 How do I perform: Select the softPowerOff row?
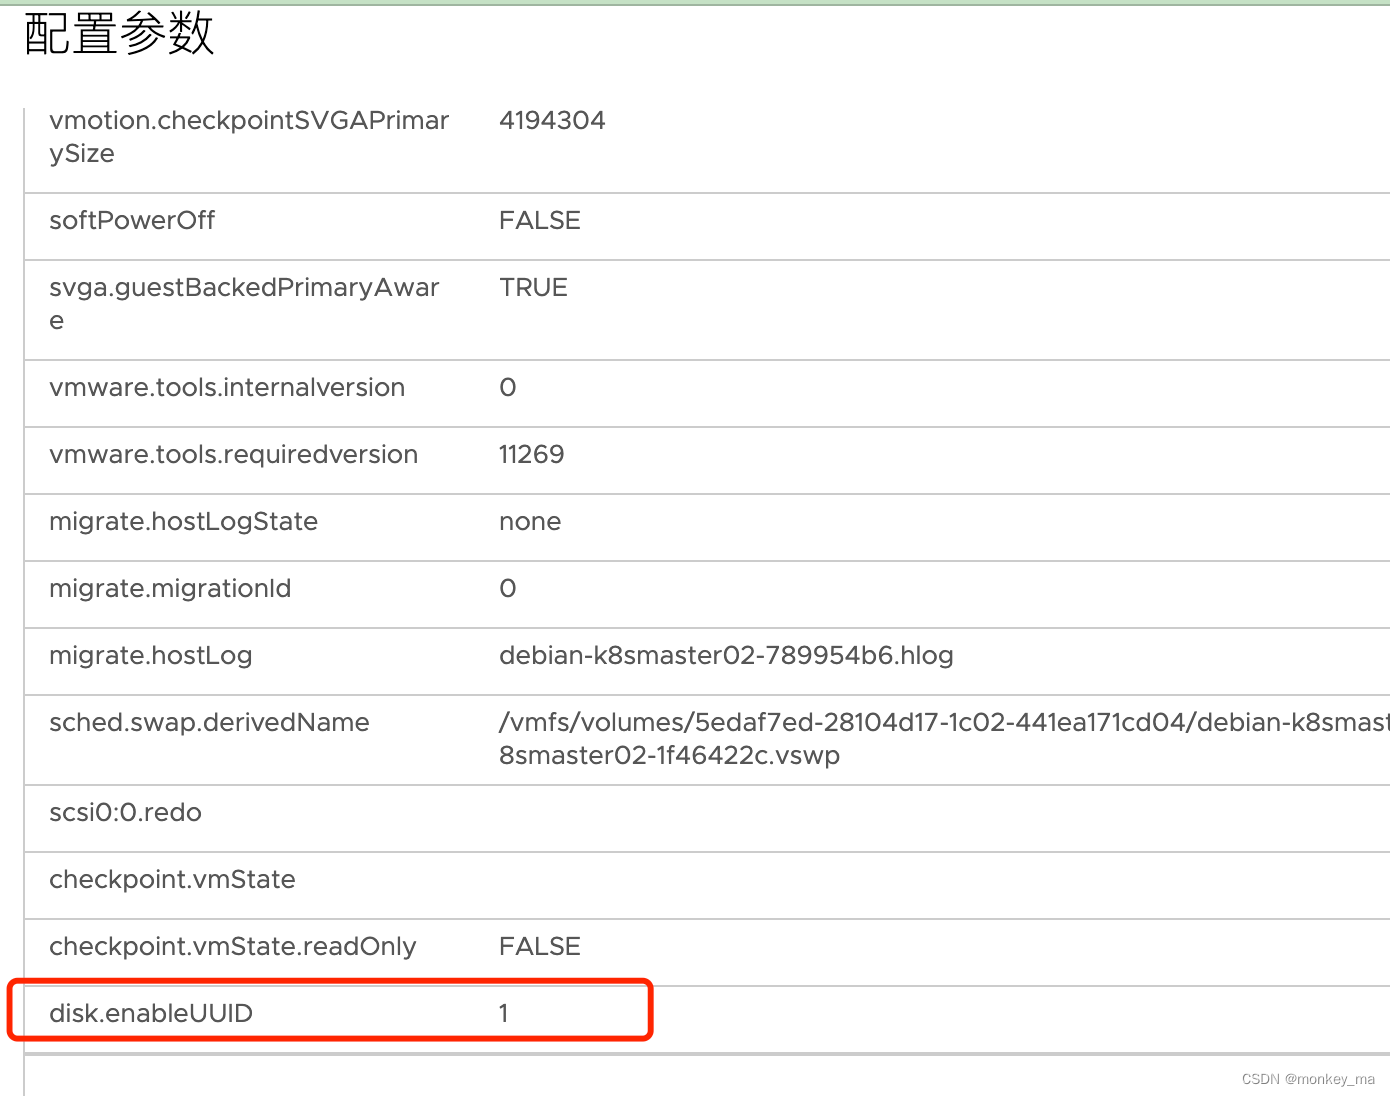300,220
